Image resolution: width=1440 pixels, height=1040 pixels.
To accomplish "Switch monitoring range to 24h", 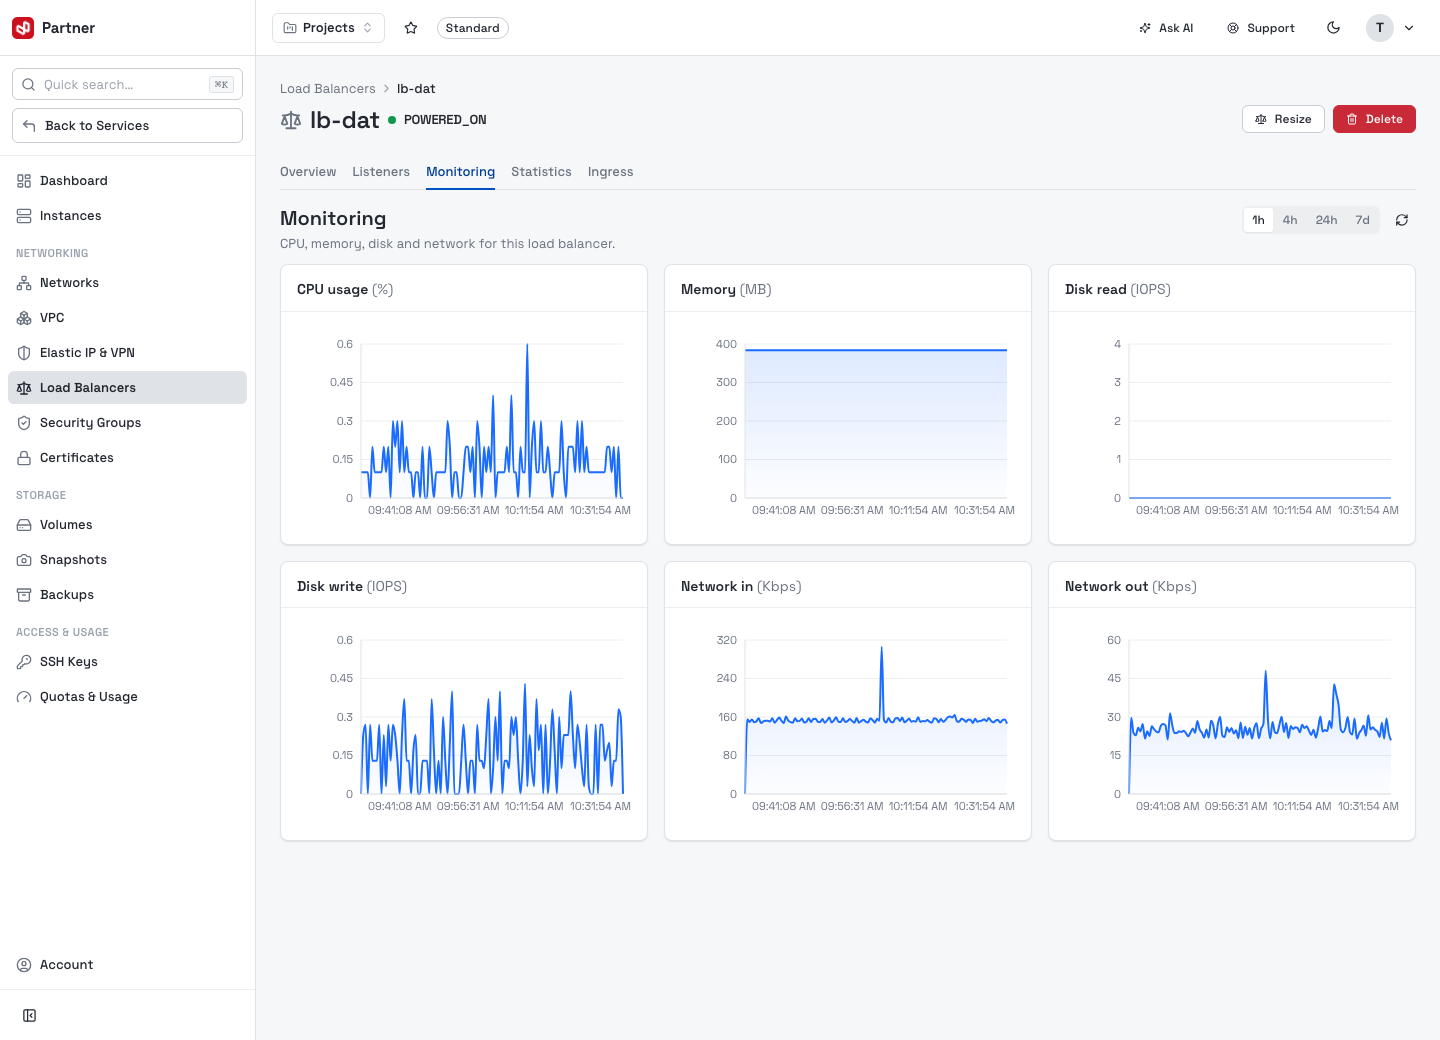I will pyautogui.click(x=1326, y=220).
